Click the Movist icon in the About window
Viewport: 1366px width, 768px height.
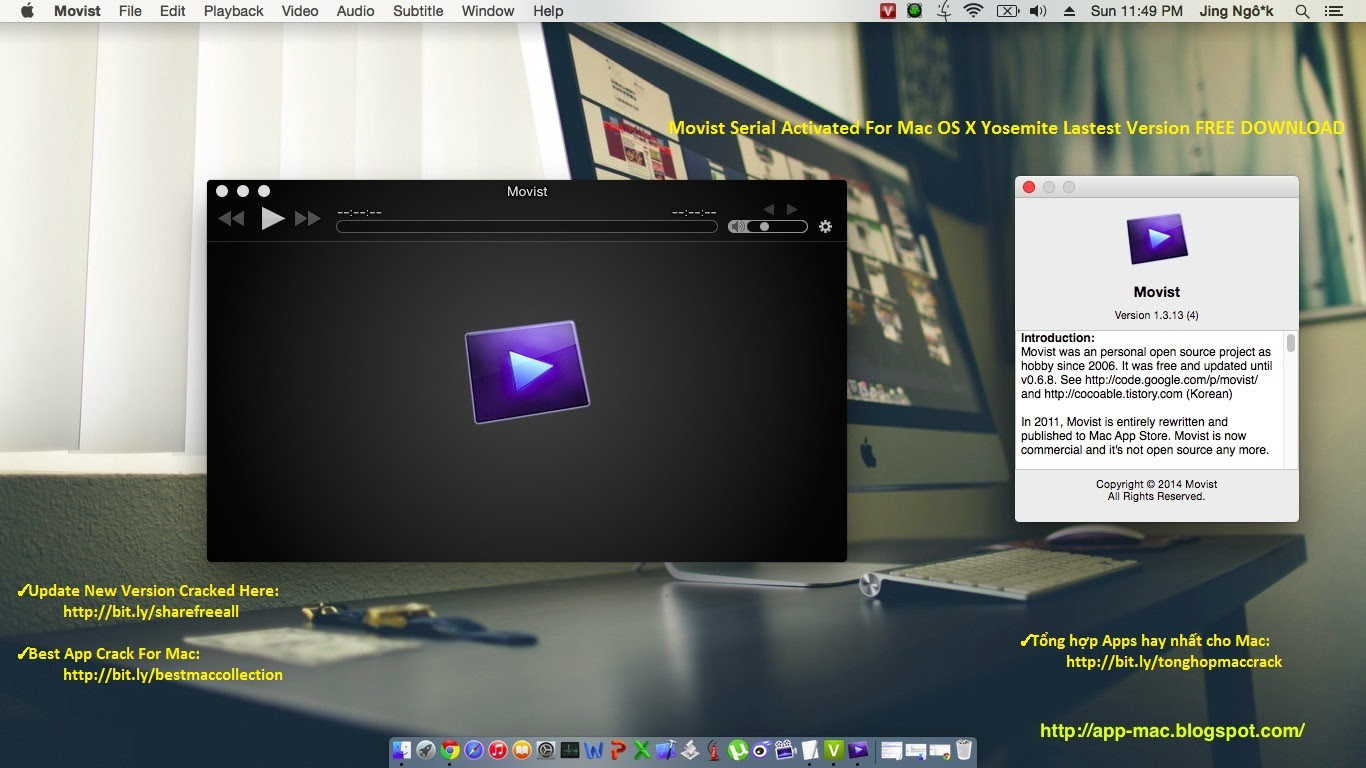[1157, 238]
